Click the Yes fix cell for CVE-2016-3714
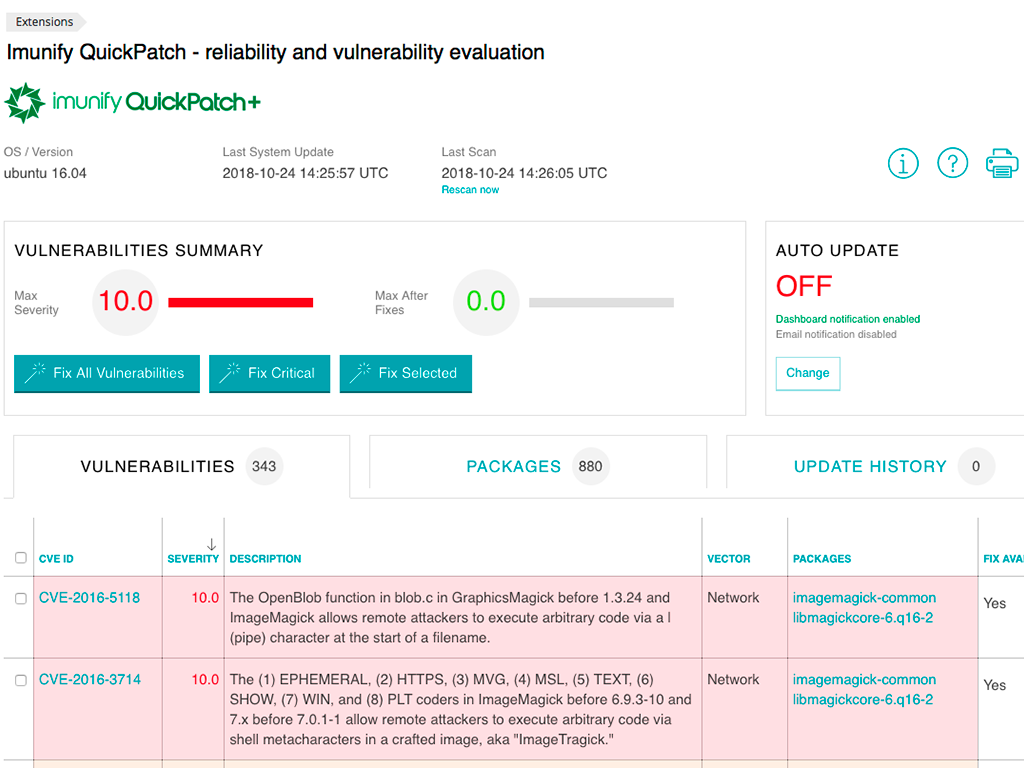Viewport: 1024px width, 768px height. [x=995, y=685]
